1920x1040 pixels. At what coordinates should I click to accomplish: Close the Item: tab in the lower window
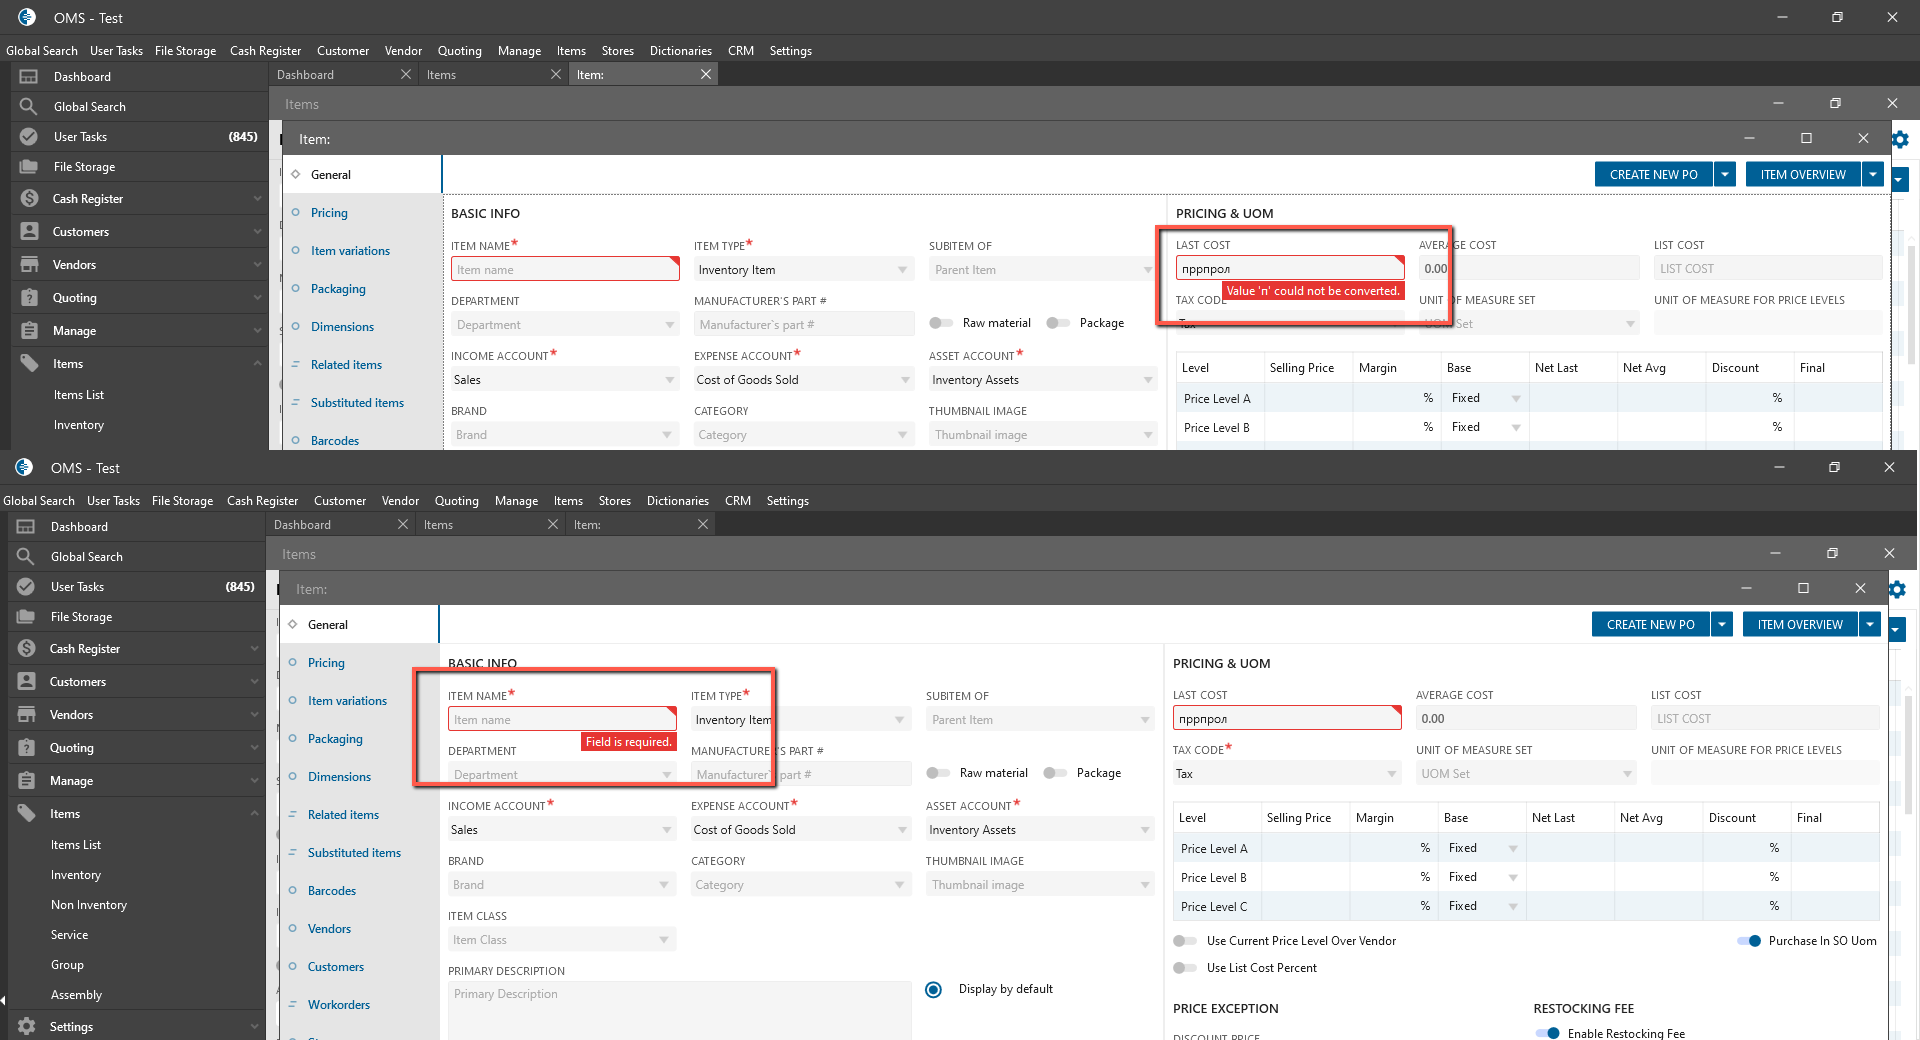tap(702, 525)
